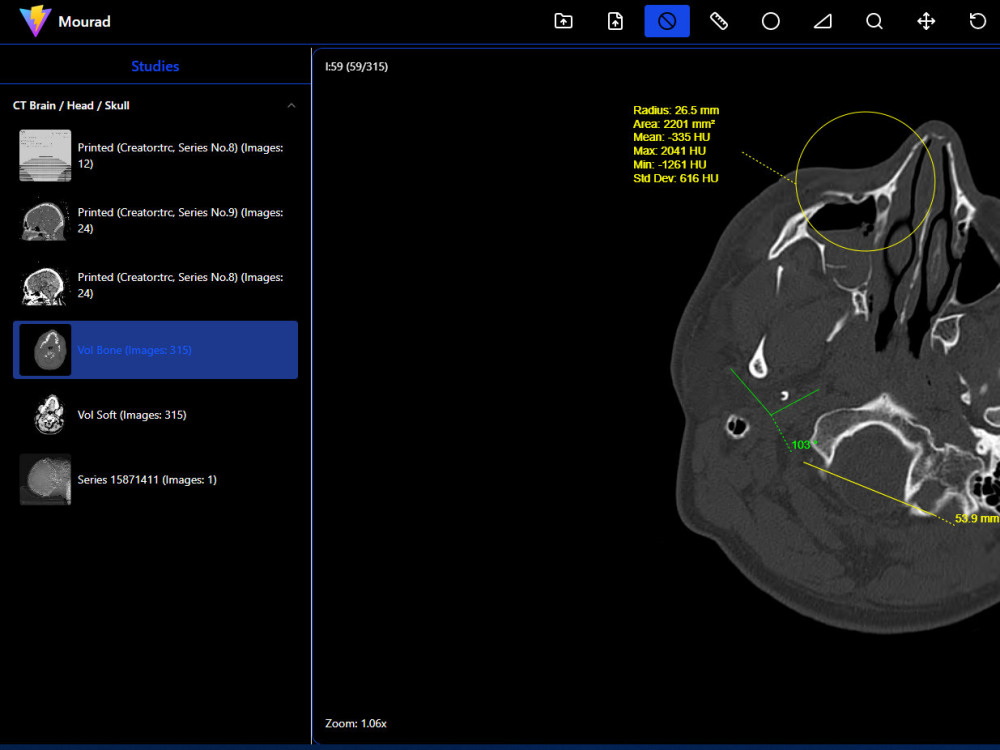Select the Vol Soft series with 315 images
The image size is (1000, 750).
[156, 415]
